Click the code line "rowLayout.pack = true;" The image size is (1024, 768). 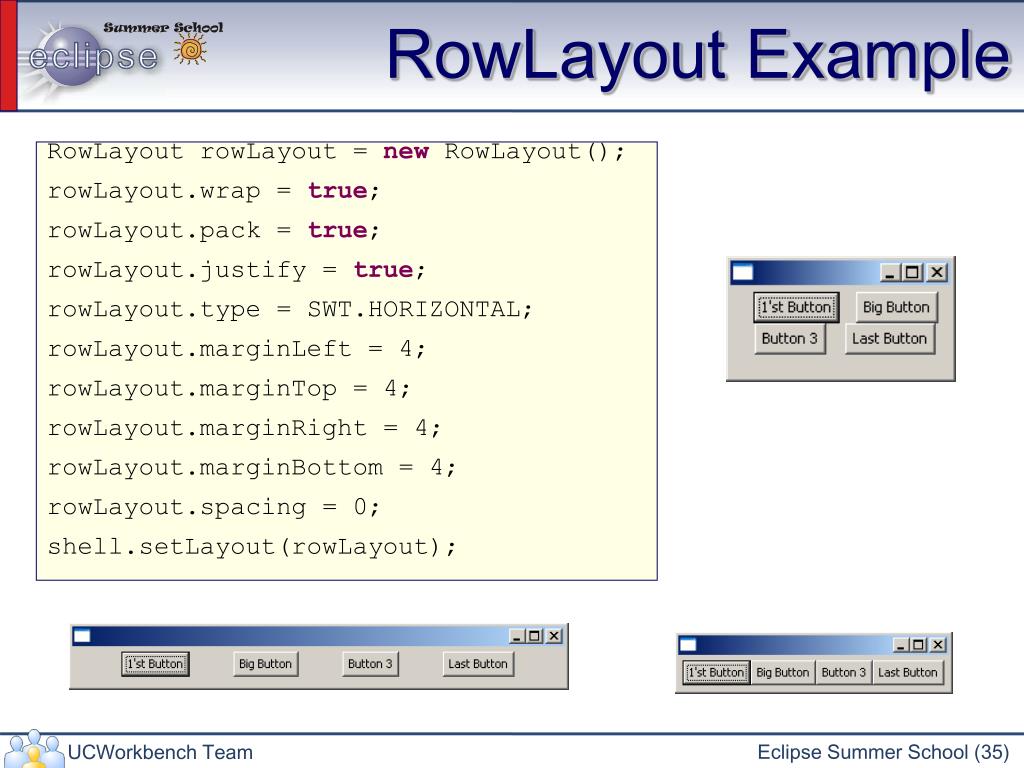(x=214, y=231)
